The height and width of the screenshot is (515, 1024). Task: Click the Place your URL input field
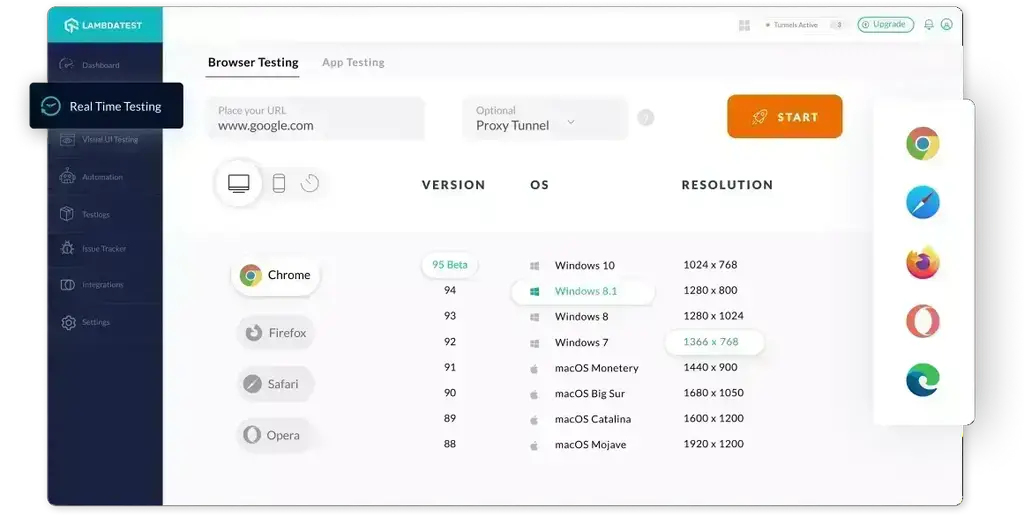pyautogui.click(x=315, y=119)
